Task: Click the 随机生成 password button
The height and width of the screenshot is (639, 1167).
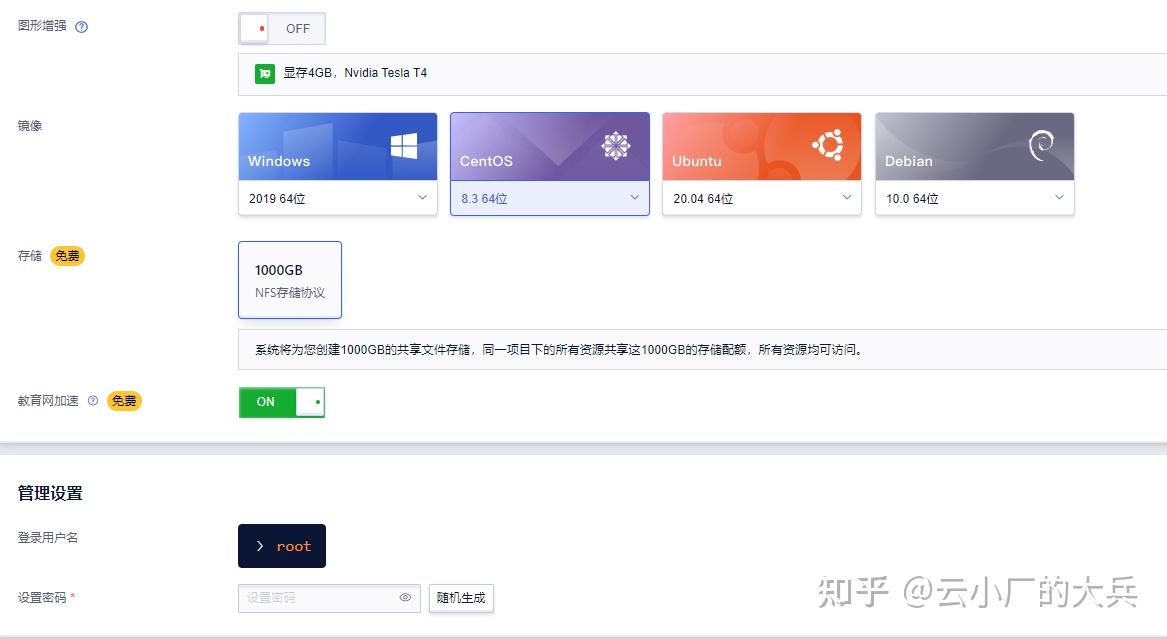Action: click(x=461, y=597)
